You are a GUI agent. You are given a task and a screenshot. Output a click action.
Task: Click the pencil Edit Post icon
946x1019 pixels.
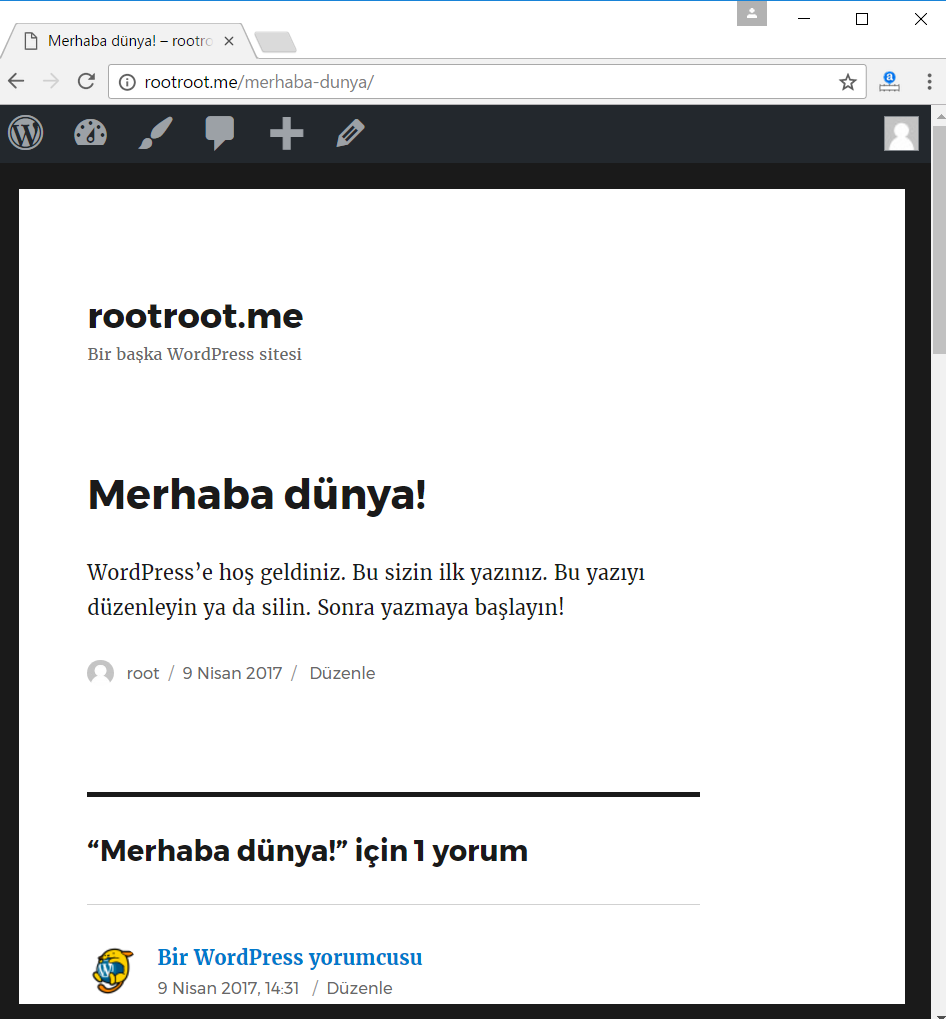[351, 133]
